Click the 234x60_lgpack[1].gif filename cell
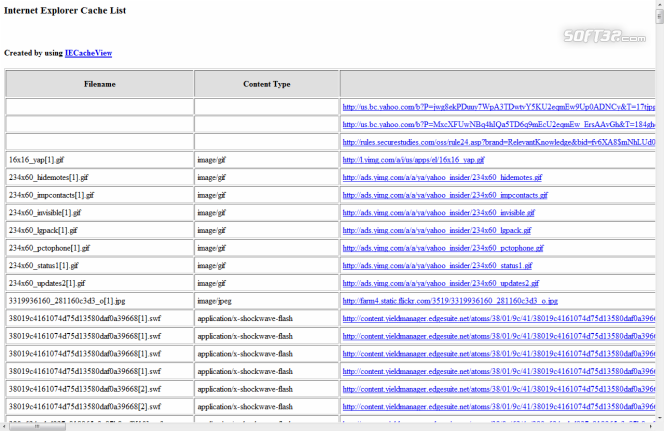 point(100,230)
